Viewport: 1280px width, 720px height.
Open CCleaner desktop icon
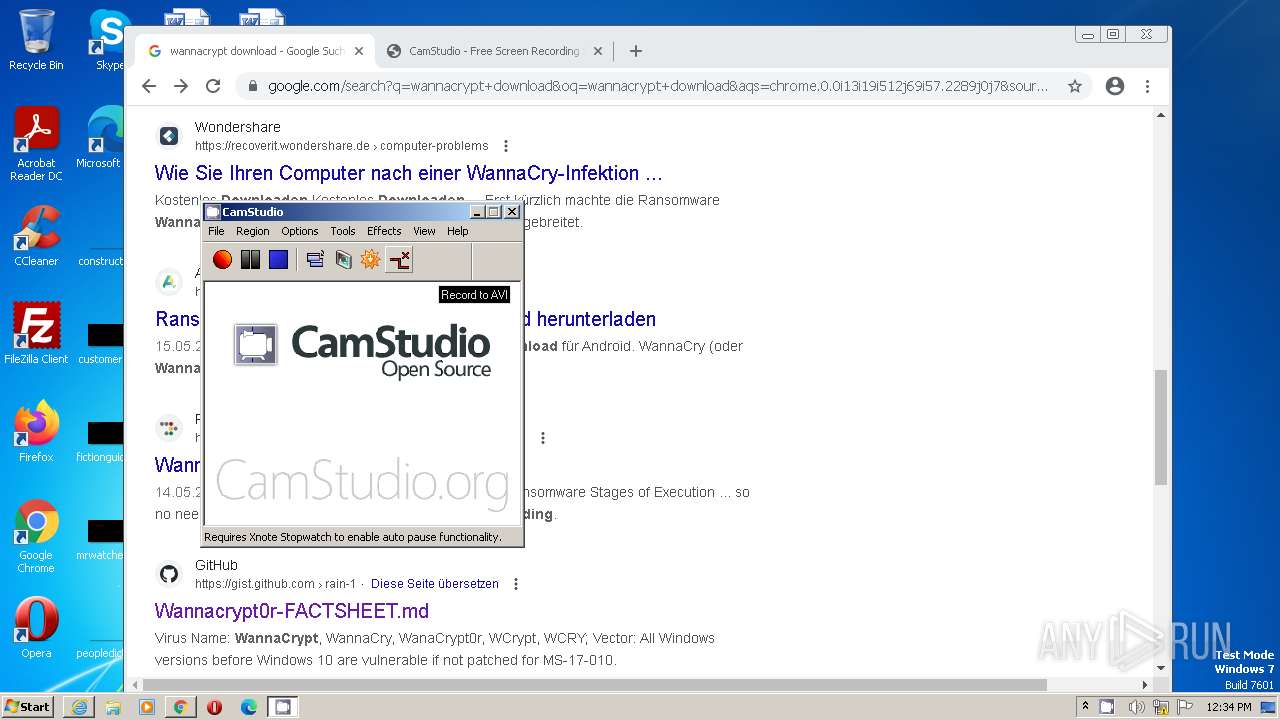(x=36, y=236)
